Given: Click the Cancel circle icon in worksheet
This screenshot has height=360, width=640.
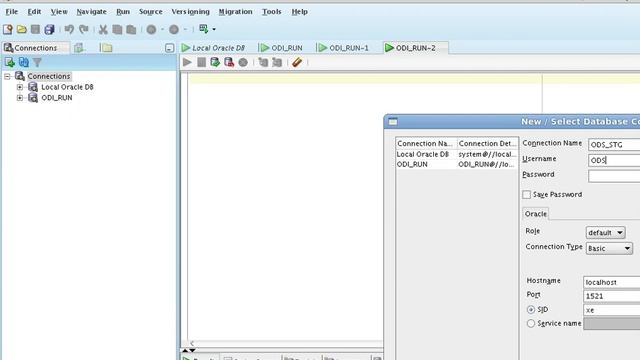Looking at the screenshot, I should pos(243,62).
